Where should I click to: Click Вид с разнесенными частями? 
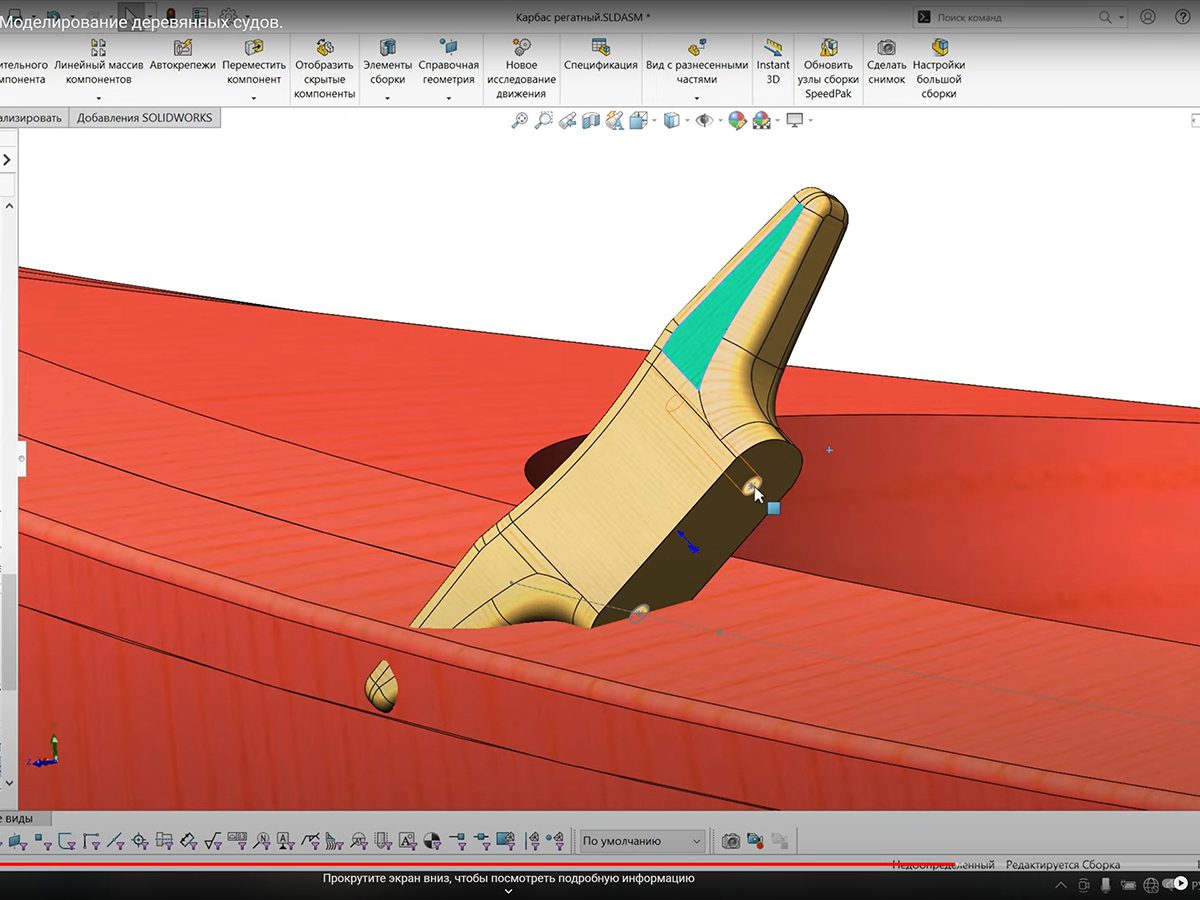[697, 60]
